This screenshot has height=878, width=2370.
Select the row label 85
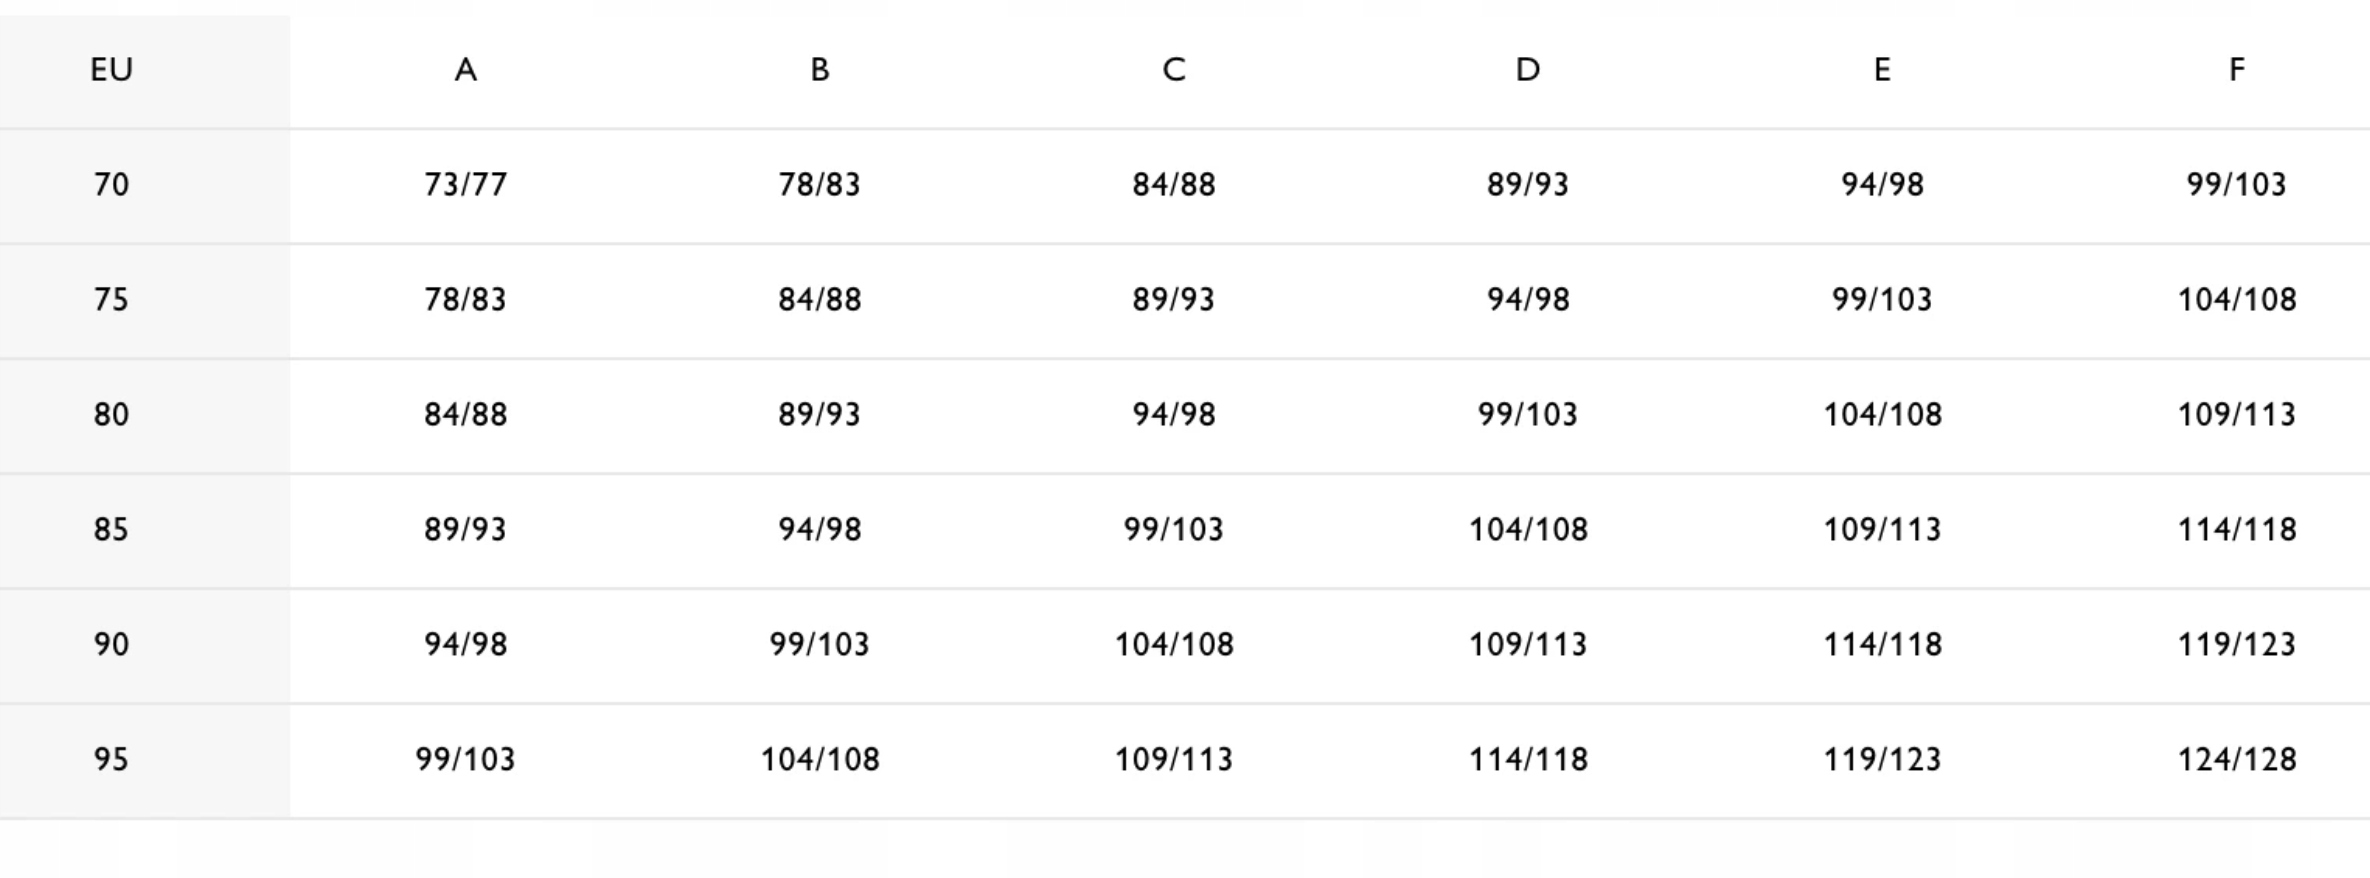pyautogui.click(x=111, y=529)
